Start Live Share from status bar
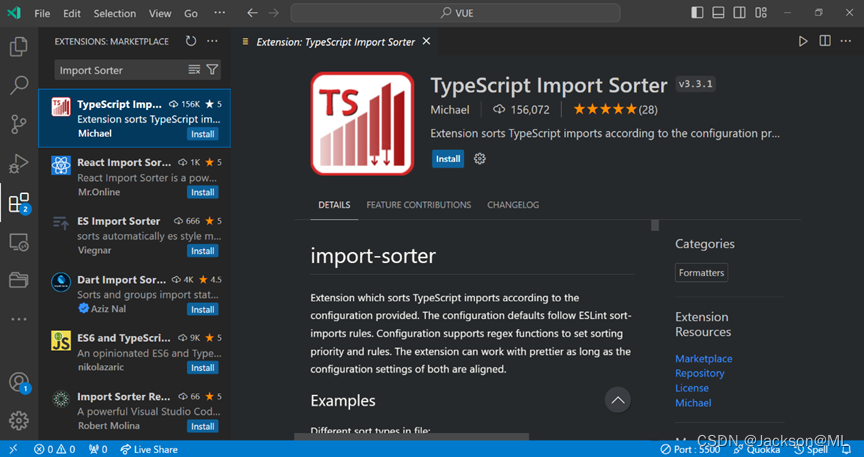The width and height of the screenshot is (864, 457). coord(149,449)
